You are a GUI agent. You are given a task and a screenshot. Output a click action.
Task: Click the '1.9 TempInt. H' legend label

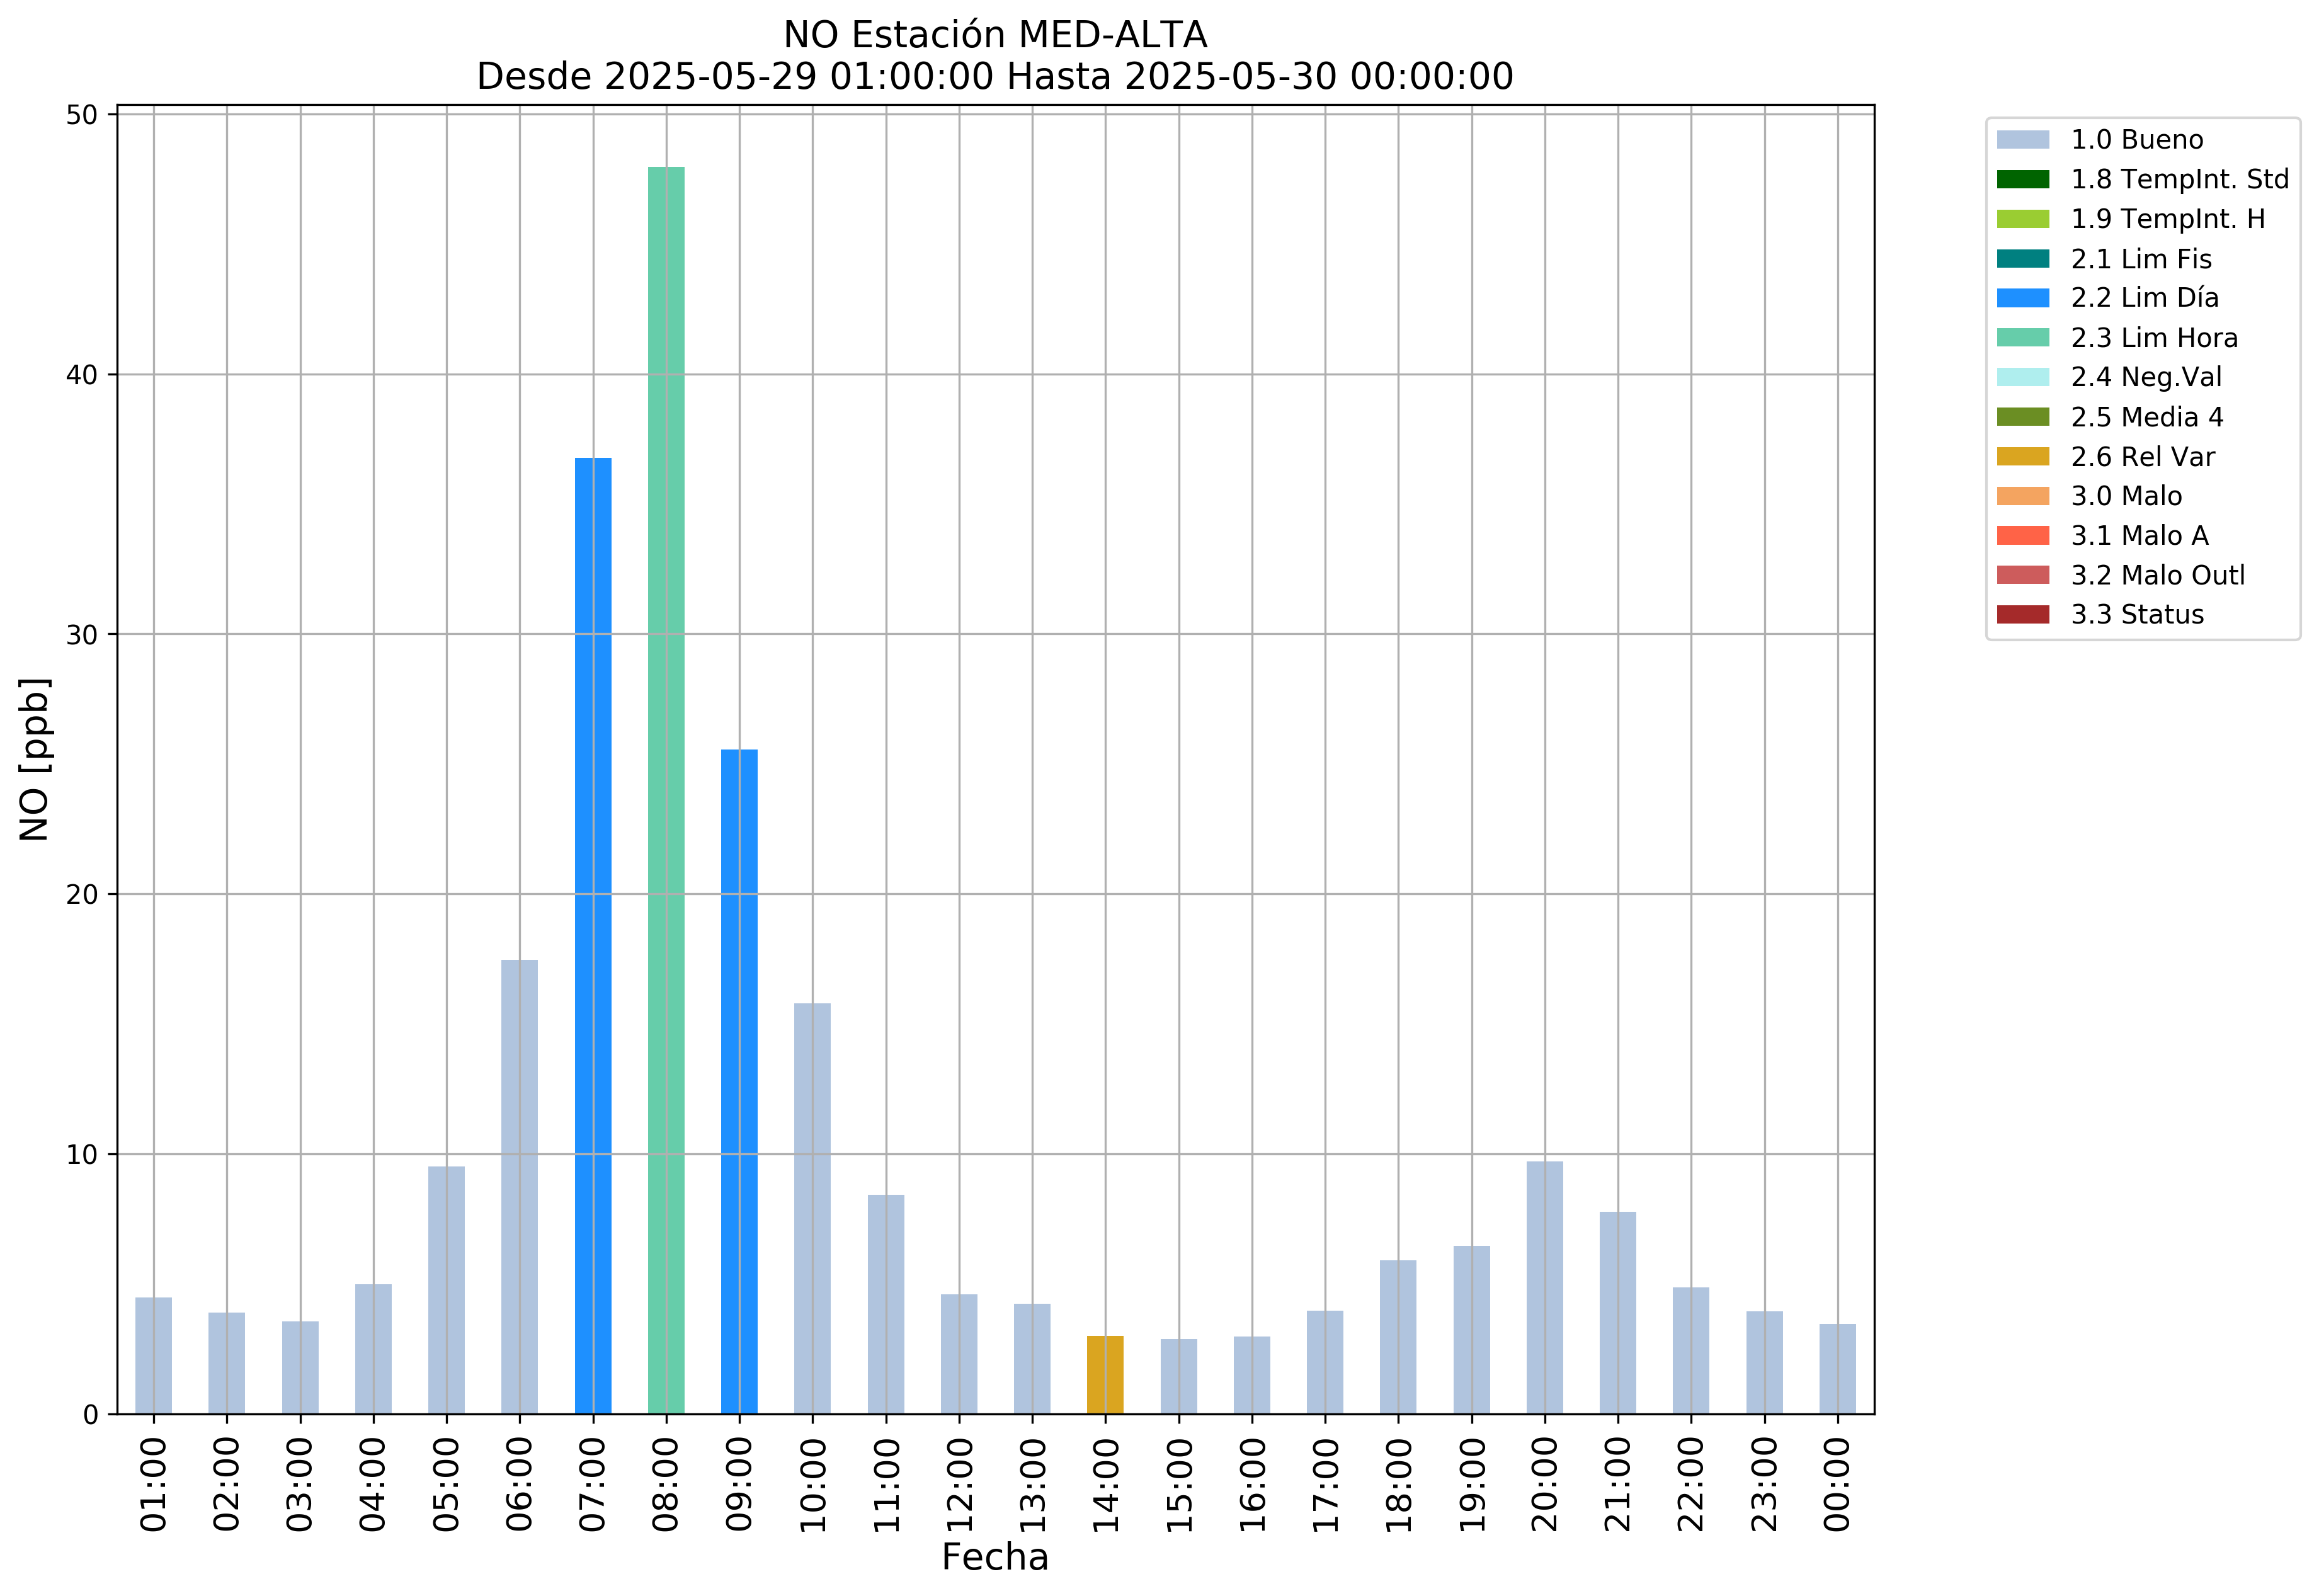click(2168, 219)
